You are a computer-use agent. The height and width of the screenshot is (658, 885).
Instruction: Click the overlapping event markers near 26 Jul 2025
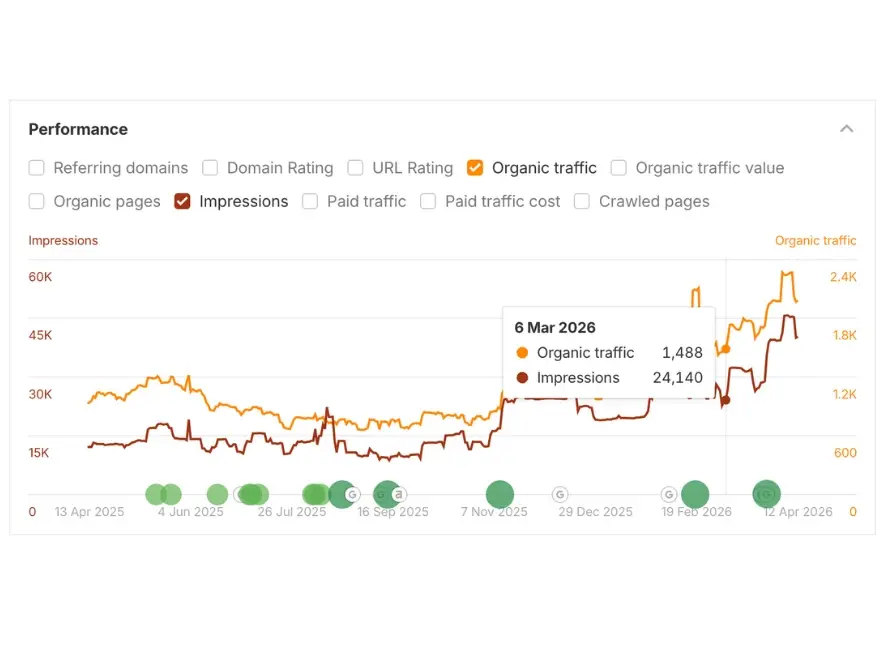coord(250,494)
